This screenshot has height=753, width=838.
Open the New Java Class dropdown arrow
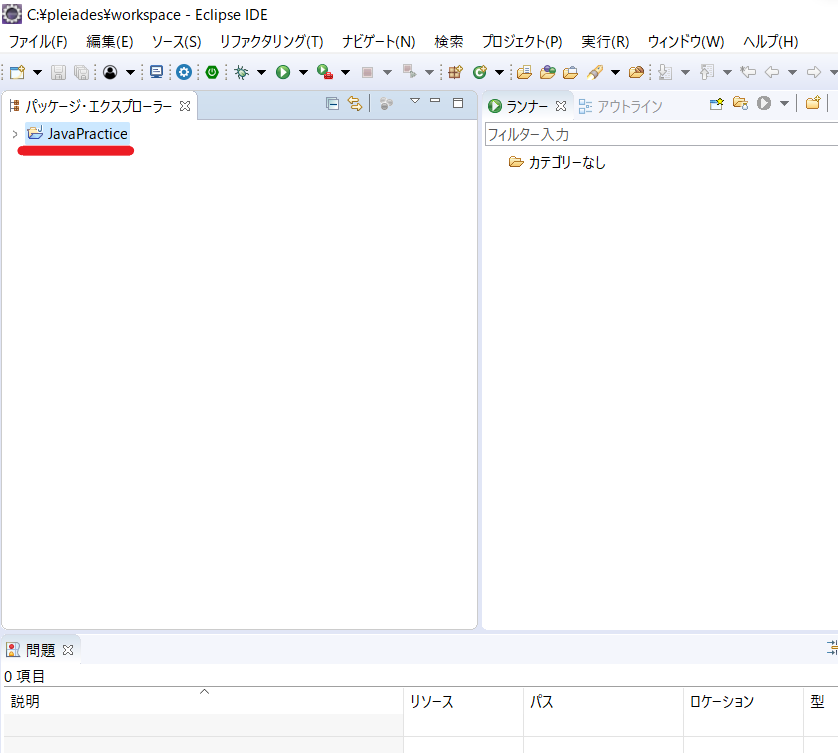499,72
